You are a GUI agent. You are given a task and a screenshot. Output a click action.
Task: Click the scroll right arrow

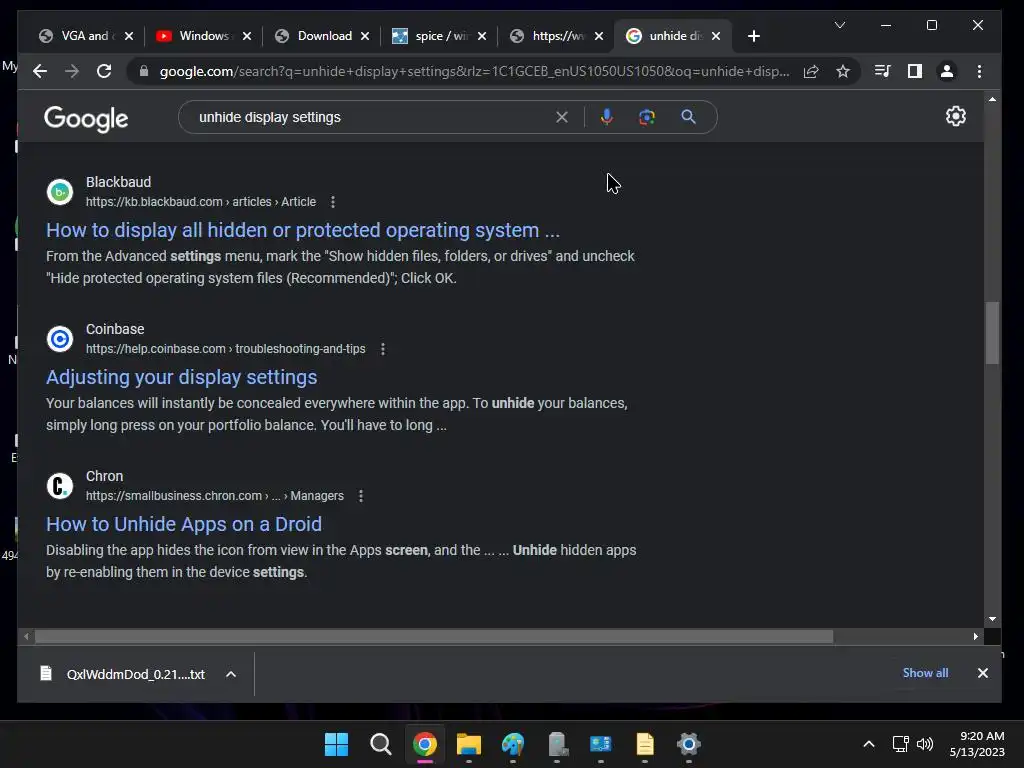976,636
